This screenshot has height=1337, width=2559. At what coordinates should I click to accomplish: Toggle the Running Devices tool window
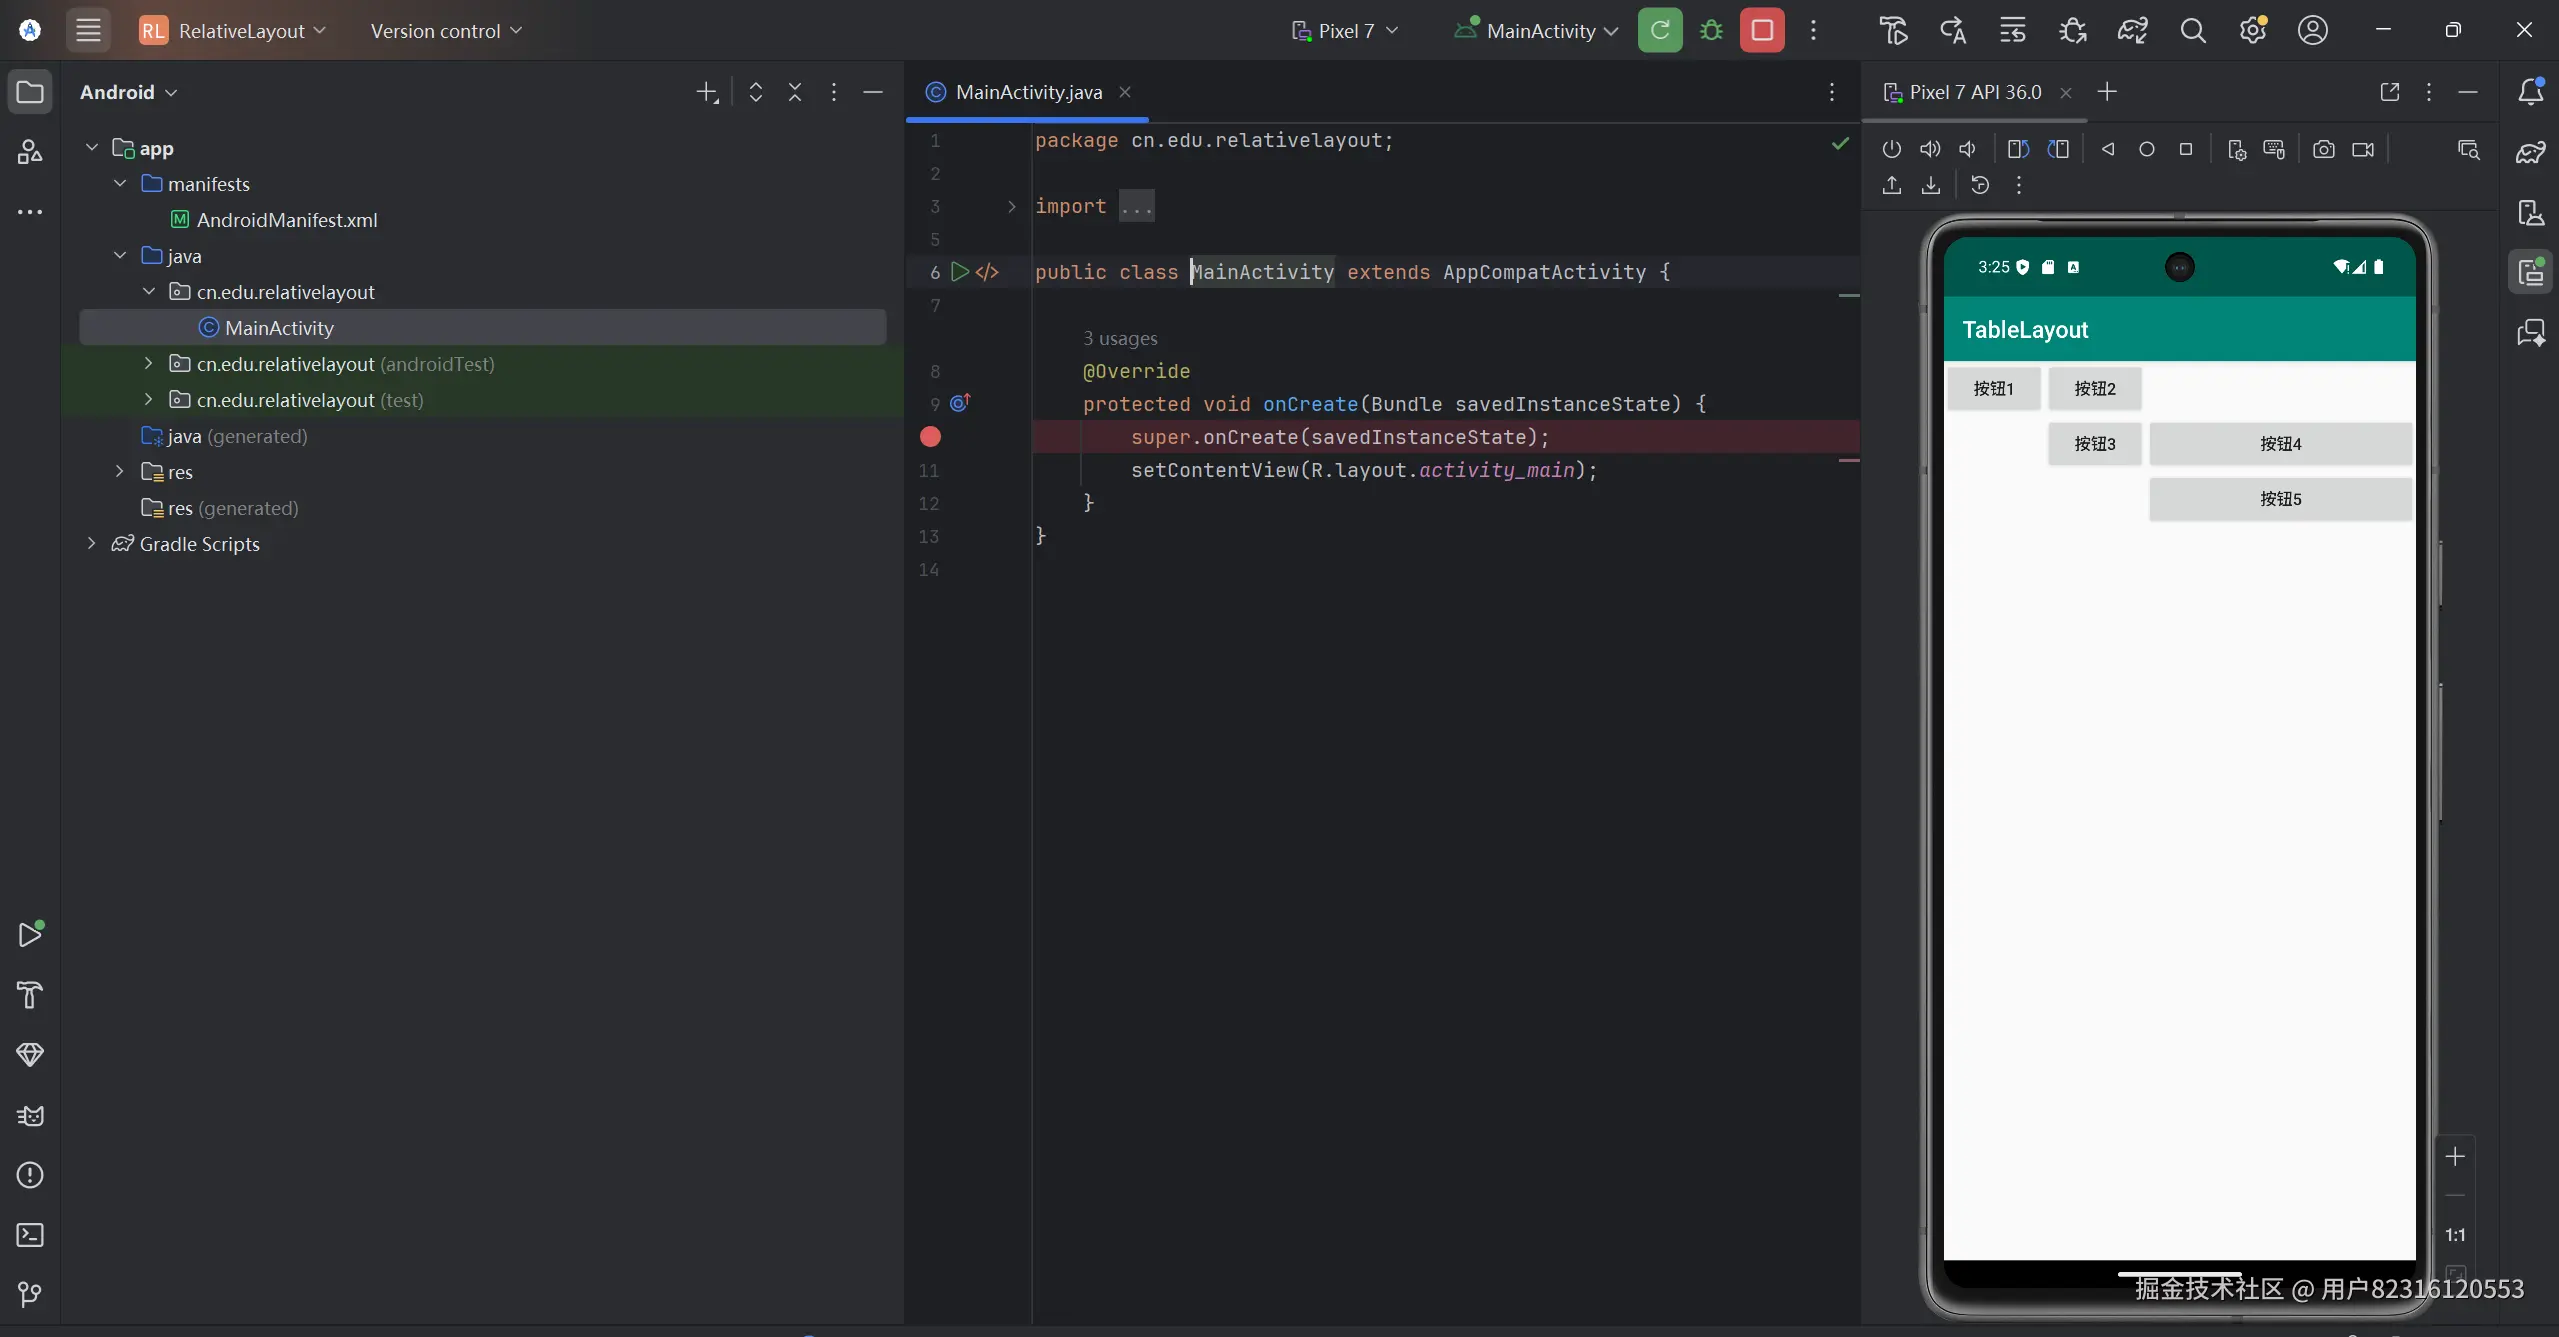coord(2531,272)
